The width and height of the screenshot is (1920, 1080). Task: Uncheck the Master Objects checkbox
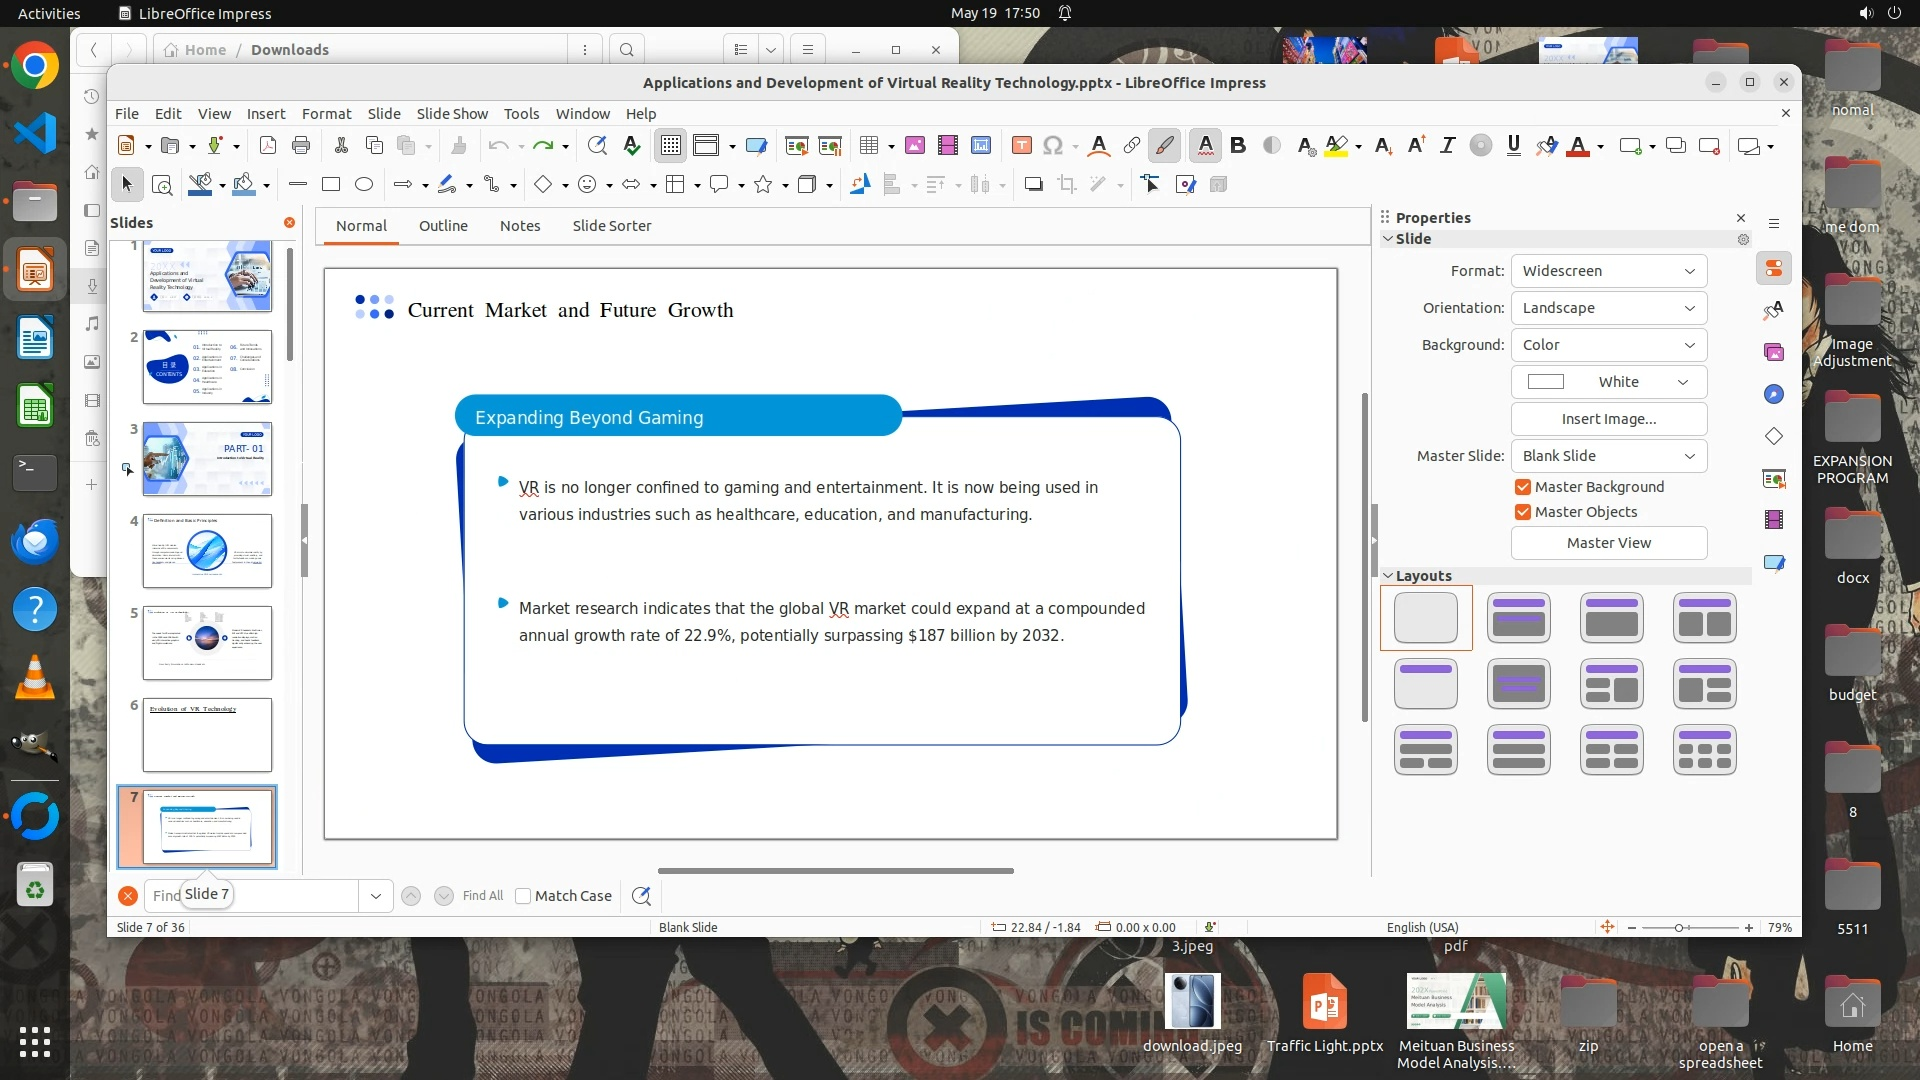[x=1523, y=512]
